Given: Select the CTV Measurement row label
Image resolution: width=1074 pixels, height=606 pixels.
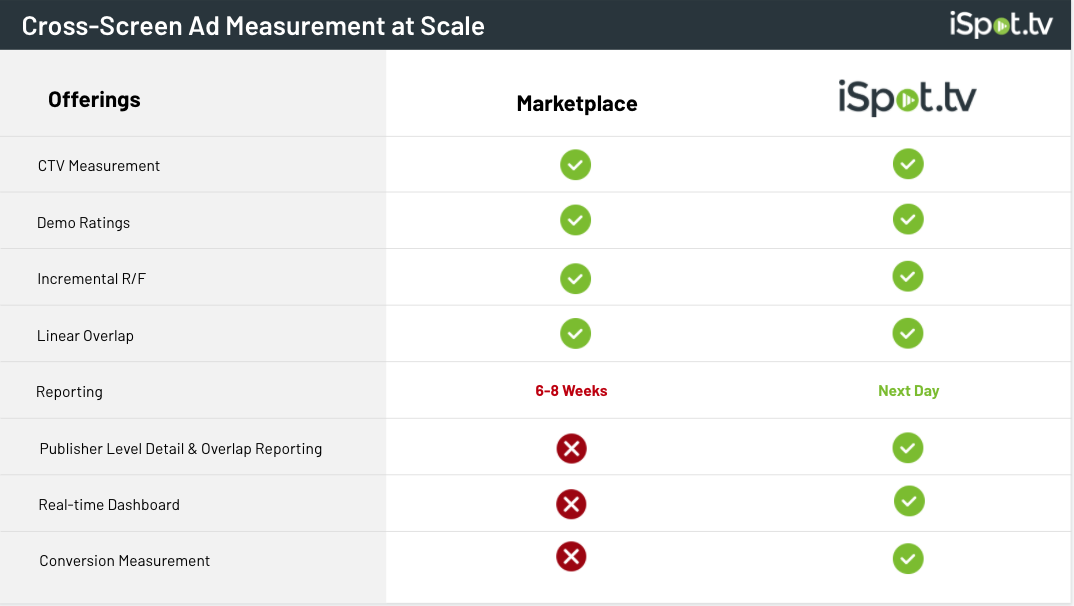Looking at the screenshot, I should pyautogui.click(x=99, y=166).
